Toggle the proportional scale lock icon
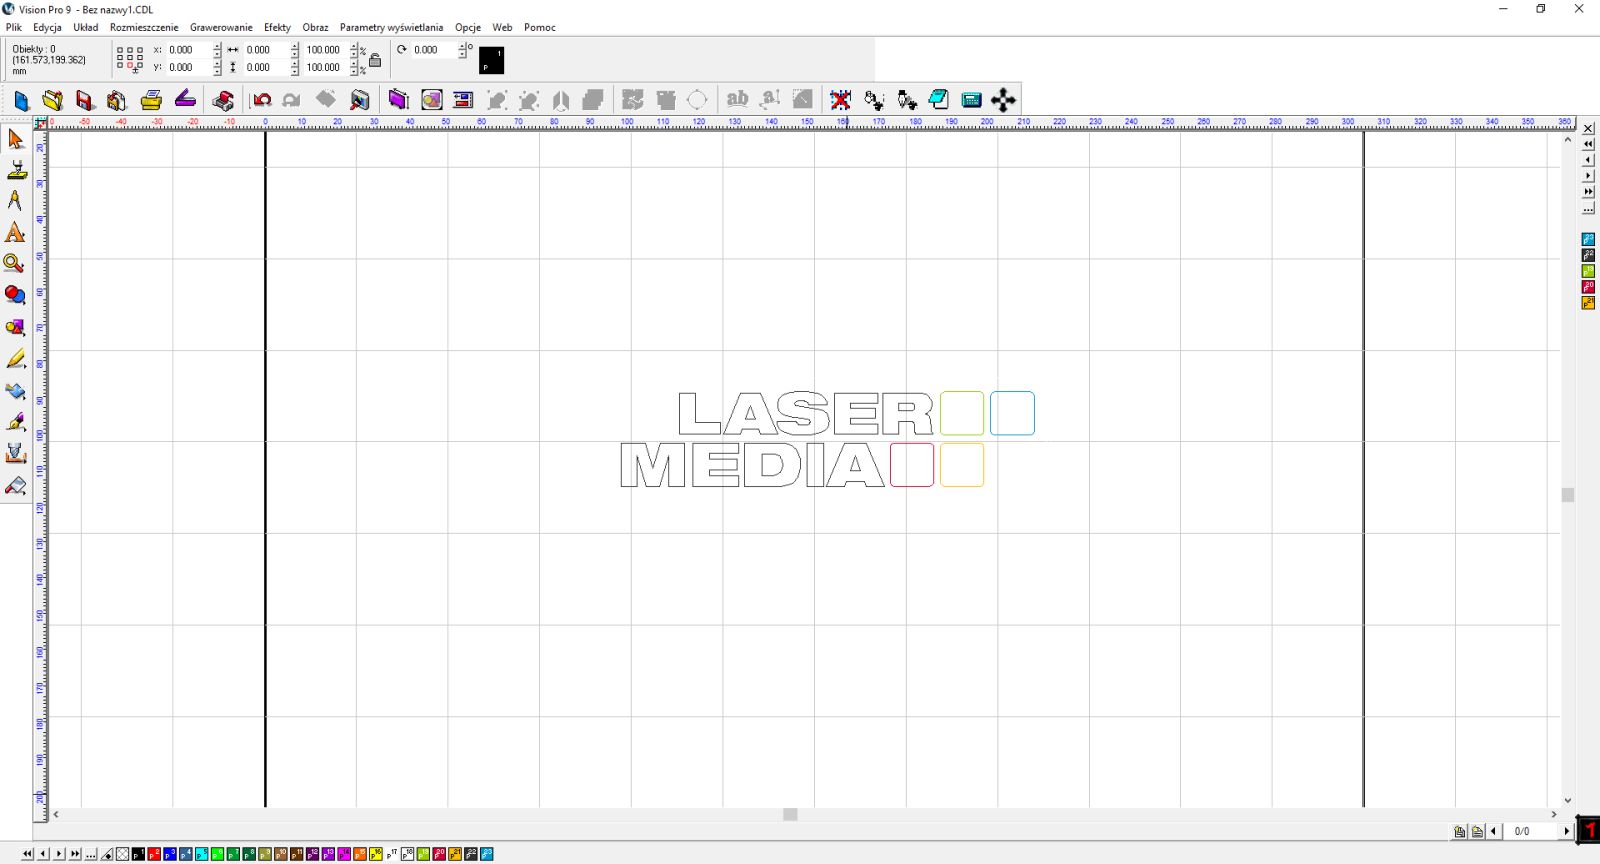 [x=375, y=60]
